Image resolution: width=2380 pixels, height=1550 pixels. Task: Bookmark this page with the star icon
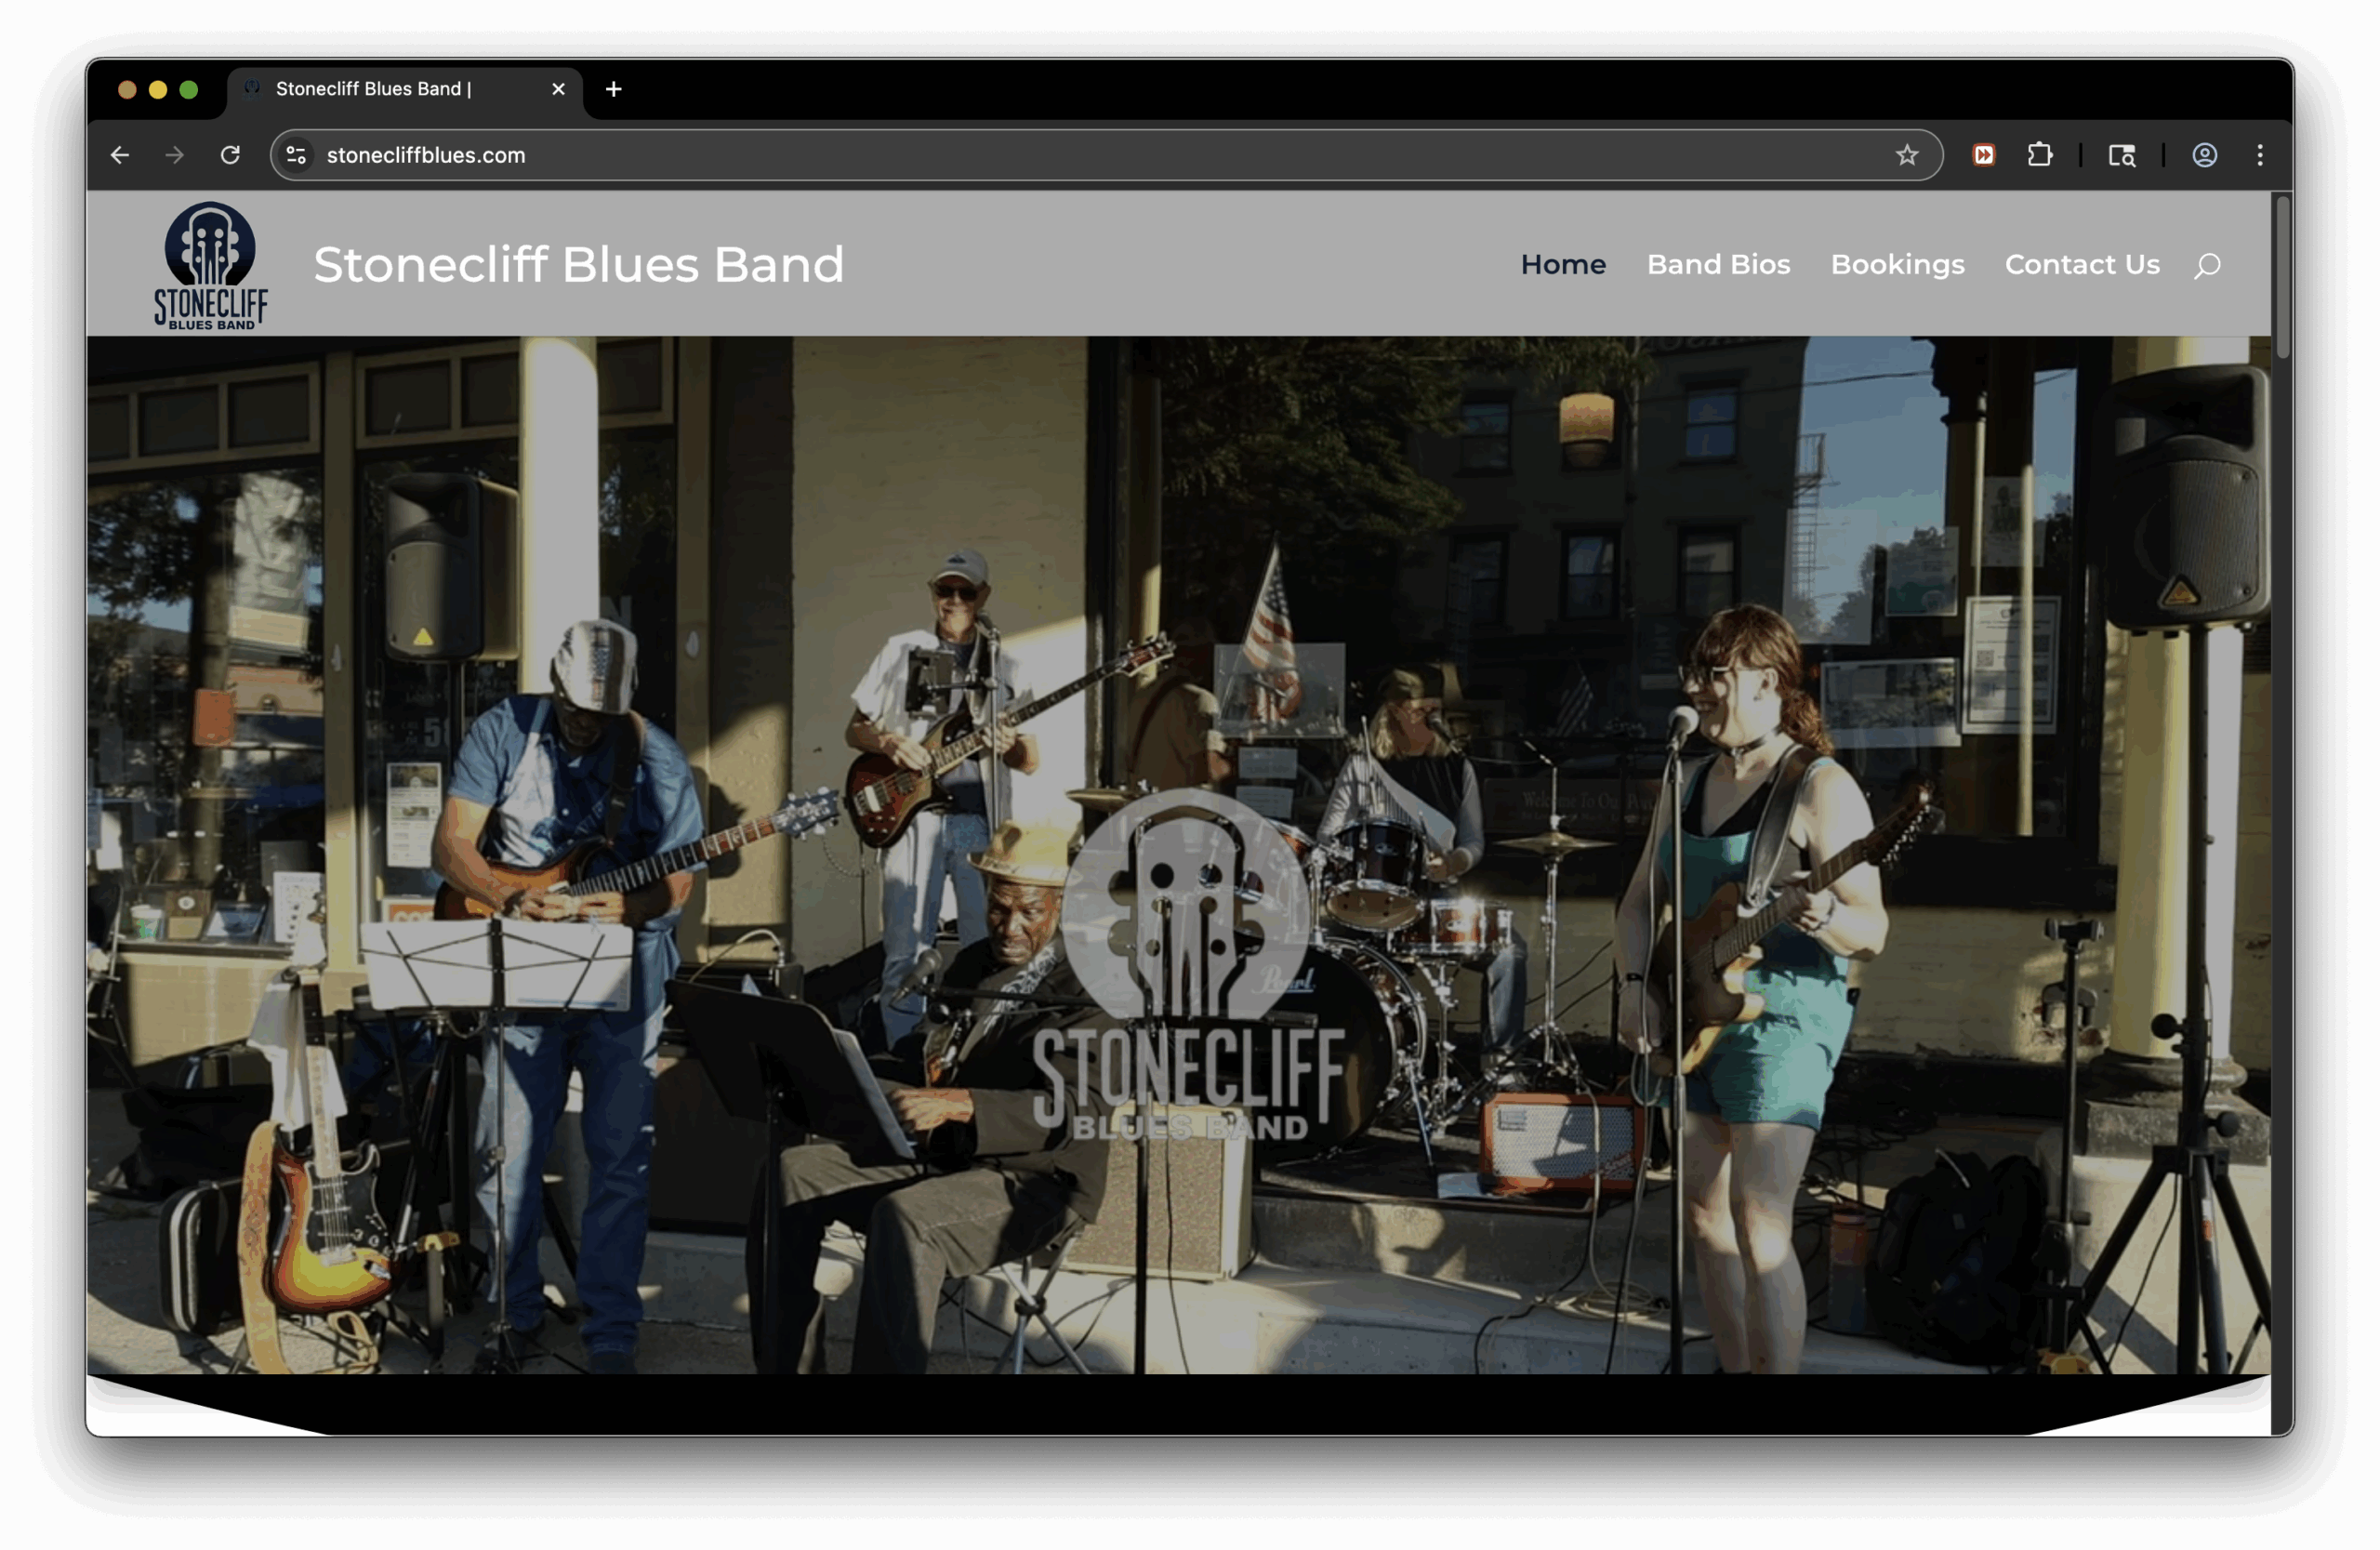[1907, 155]
